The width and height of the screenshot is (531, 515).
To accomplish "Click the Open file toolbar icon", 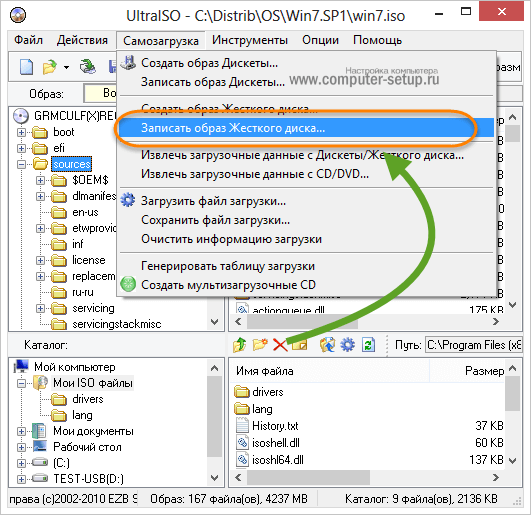I will coord(50,67).
